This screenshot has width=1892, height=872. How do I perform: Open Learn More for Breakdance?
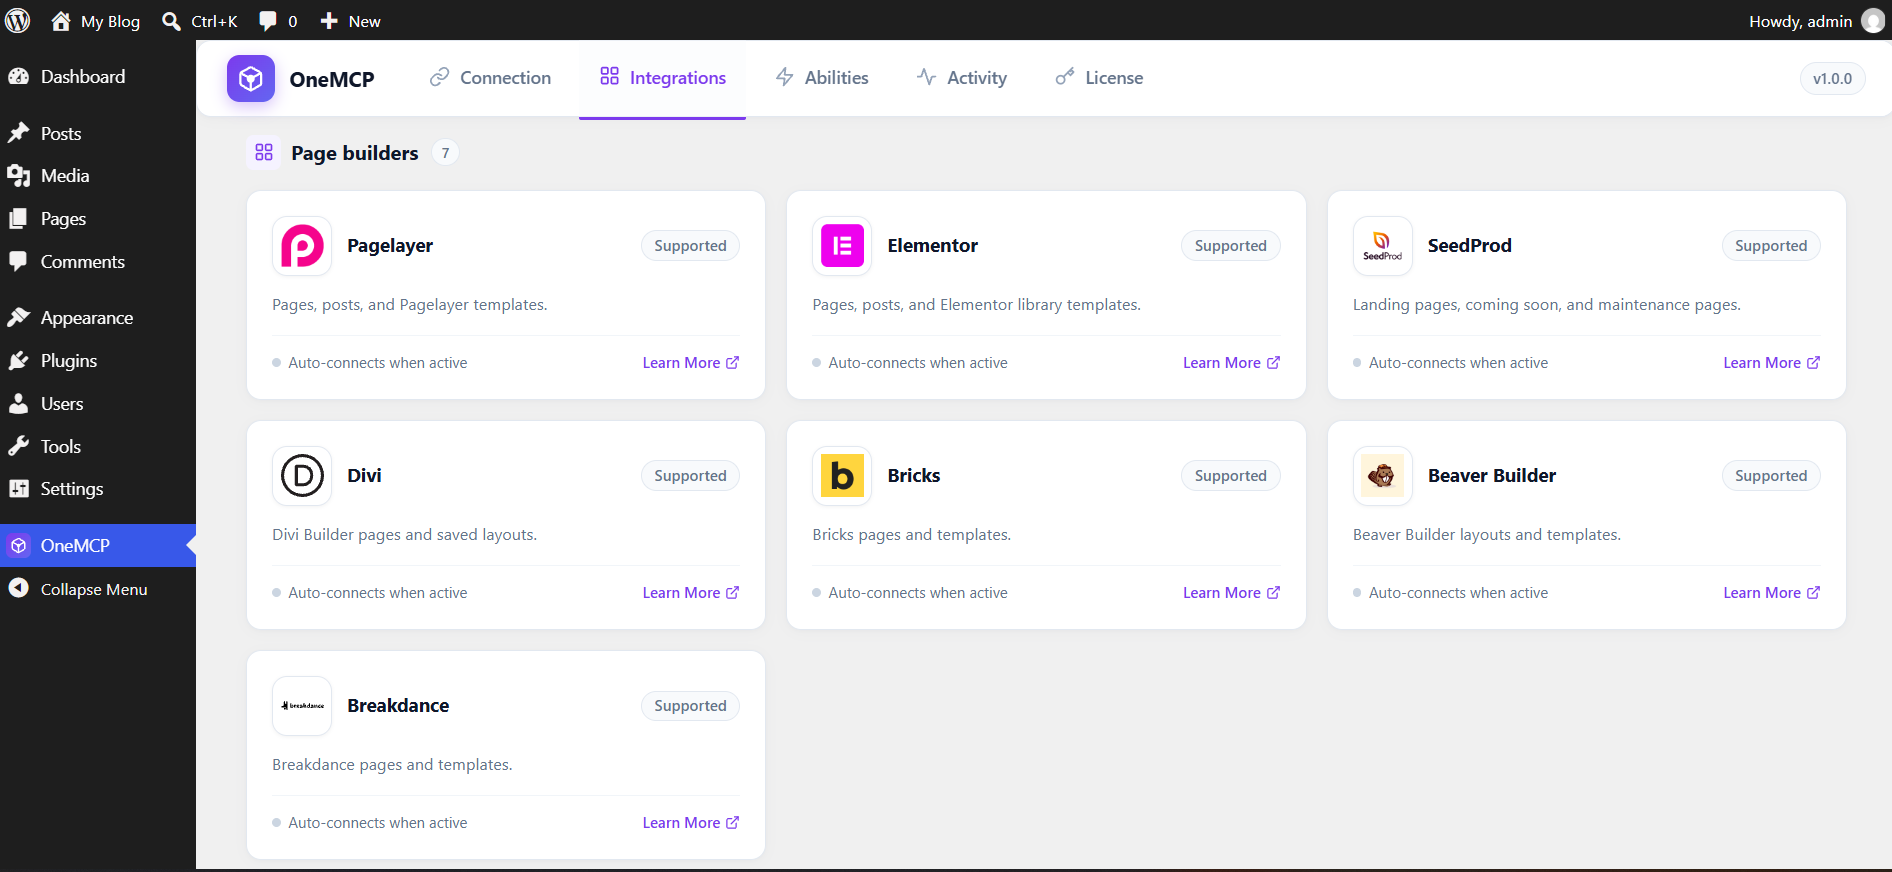[x=691, y=823]
